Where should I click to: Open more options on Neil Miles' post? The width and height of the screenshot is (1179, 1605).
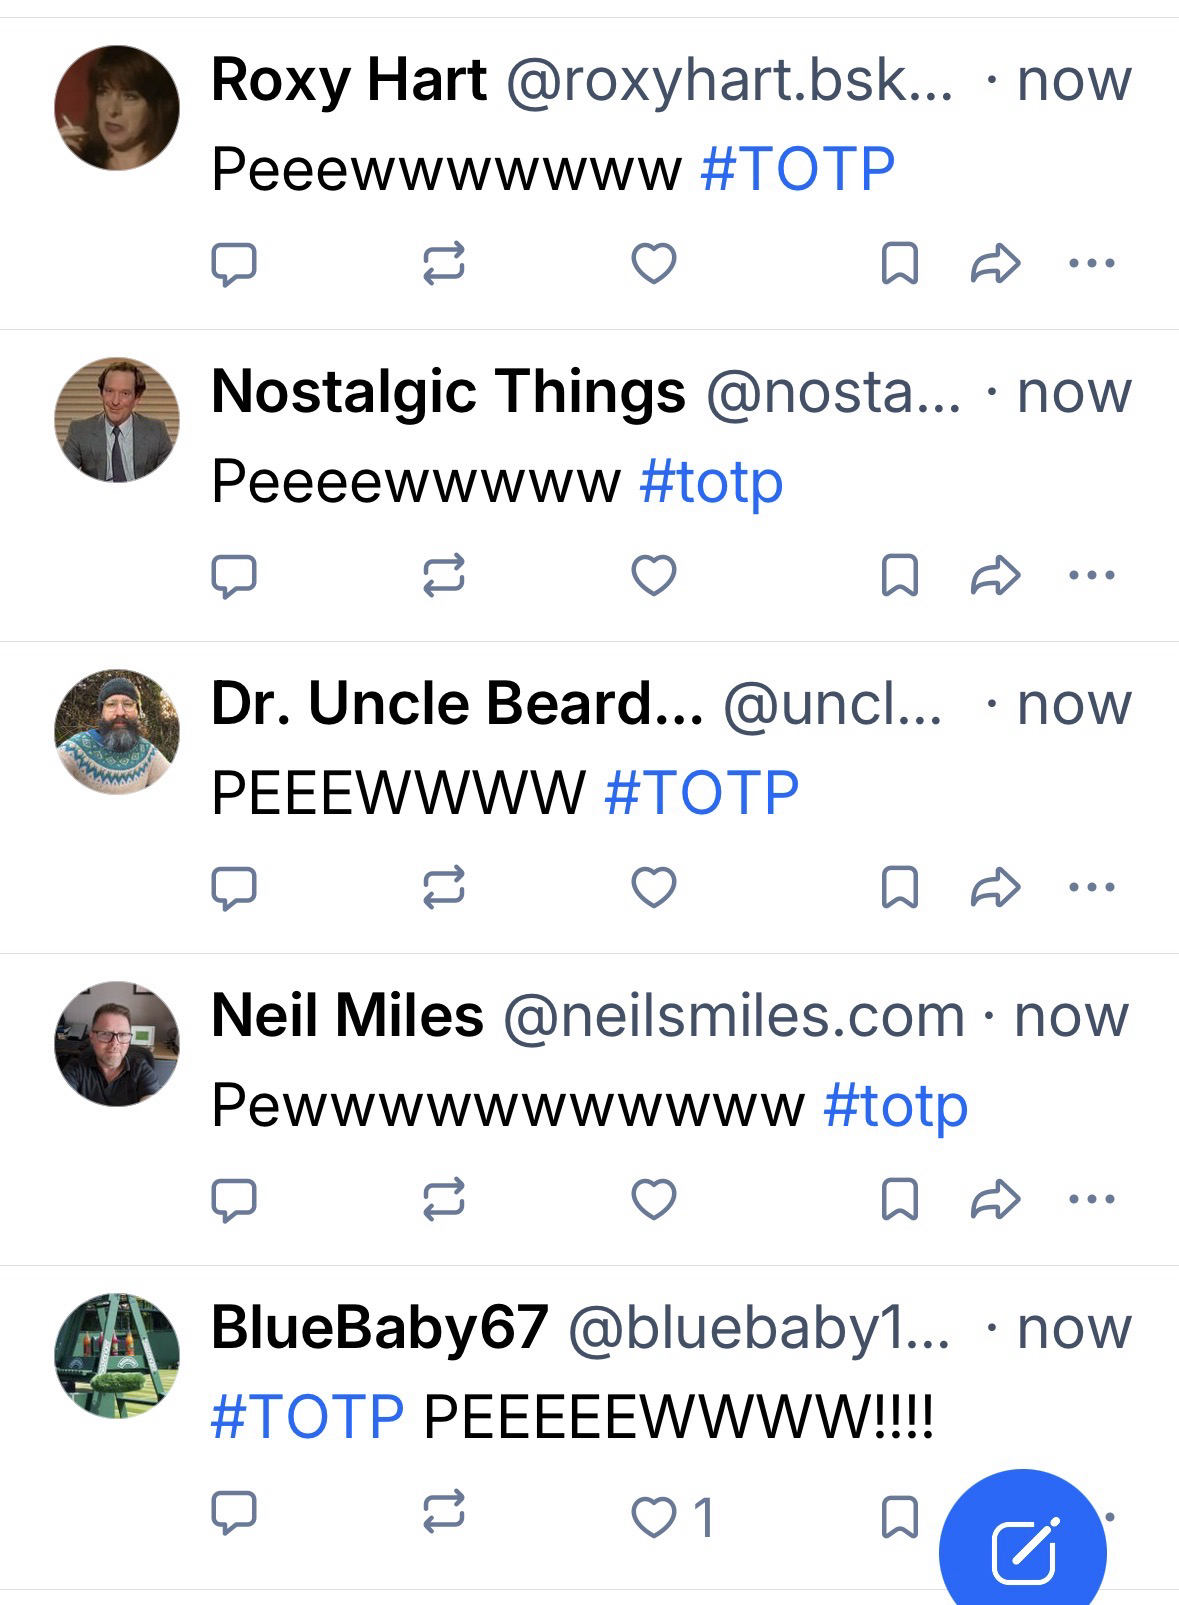(x=1091, y=1198)
